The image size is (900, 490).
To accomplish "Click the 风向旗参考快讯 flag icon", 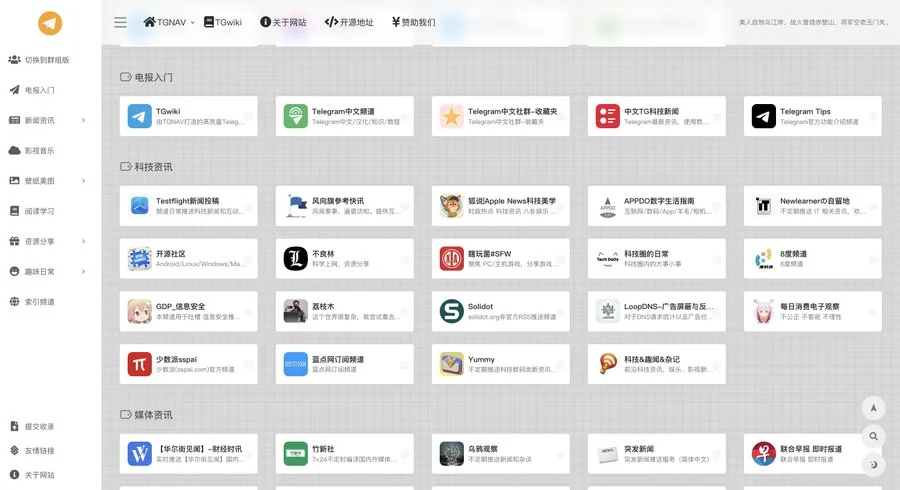I will [296, 206].
